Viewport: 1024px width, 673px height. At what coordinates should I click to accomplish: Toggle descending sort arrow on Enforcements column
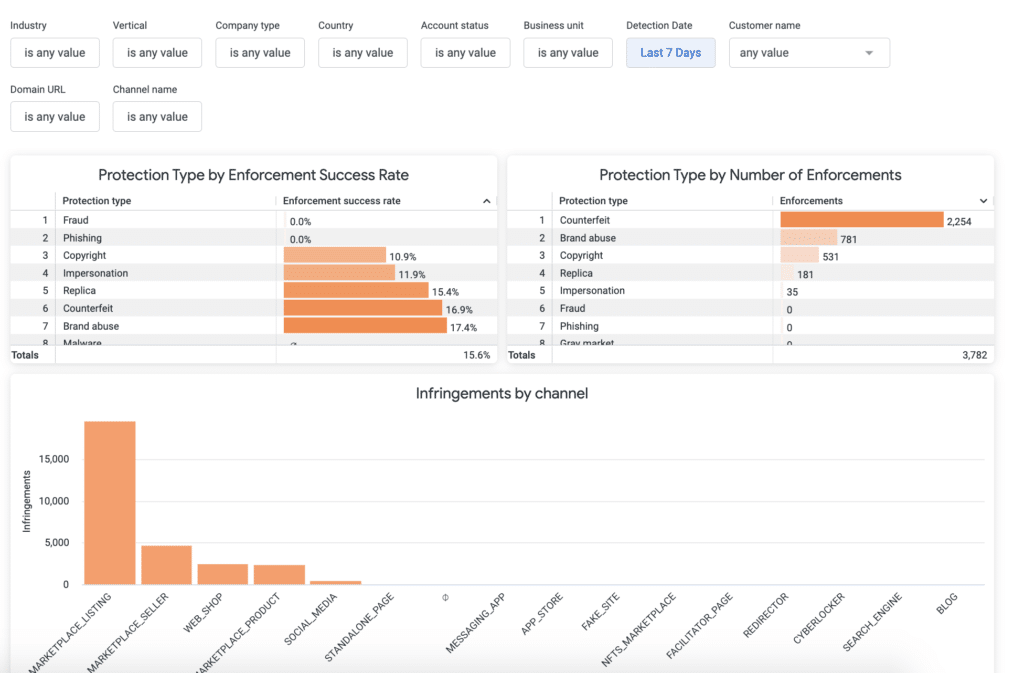(983, 201)
